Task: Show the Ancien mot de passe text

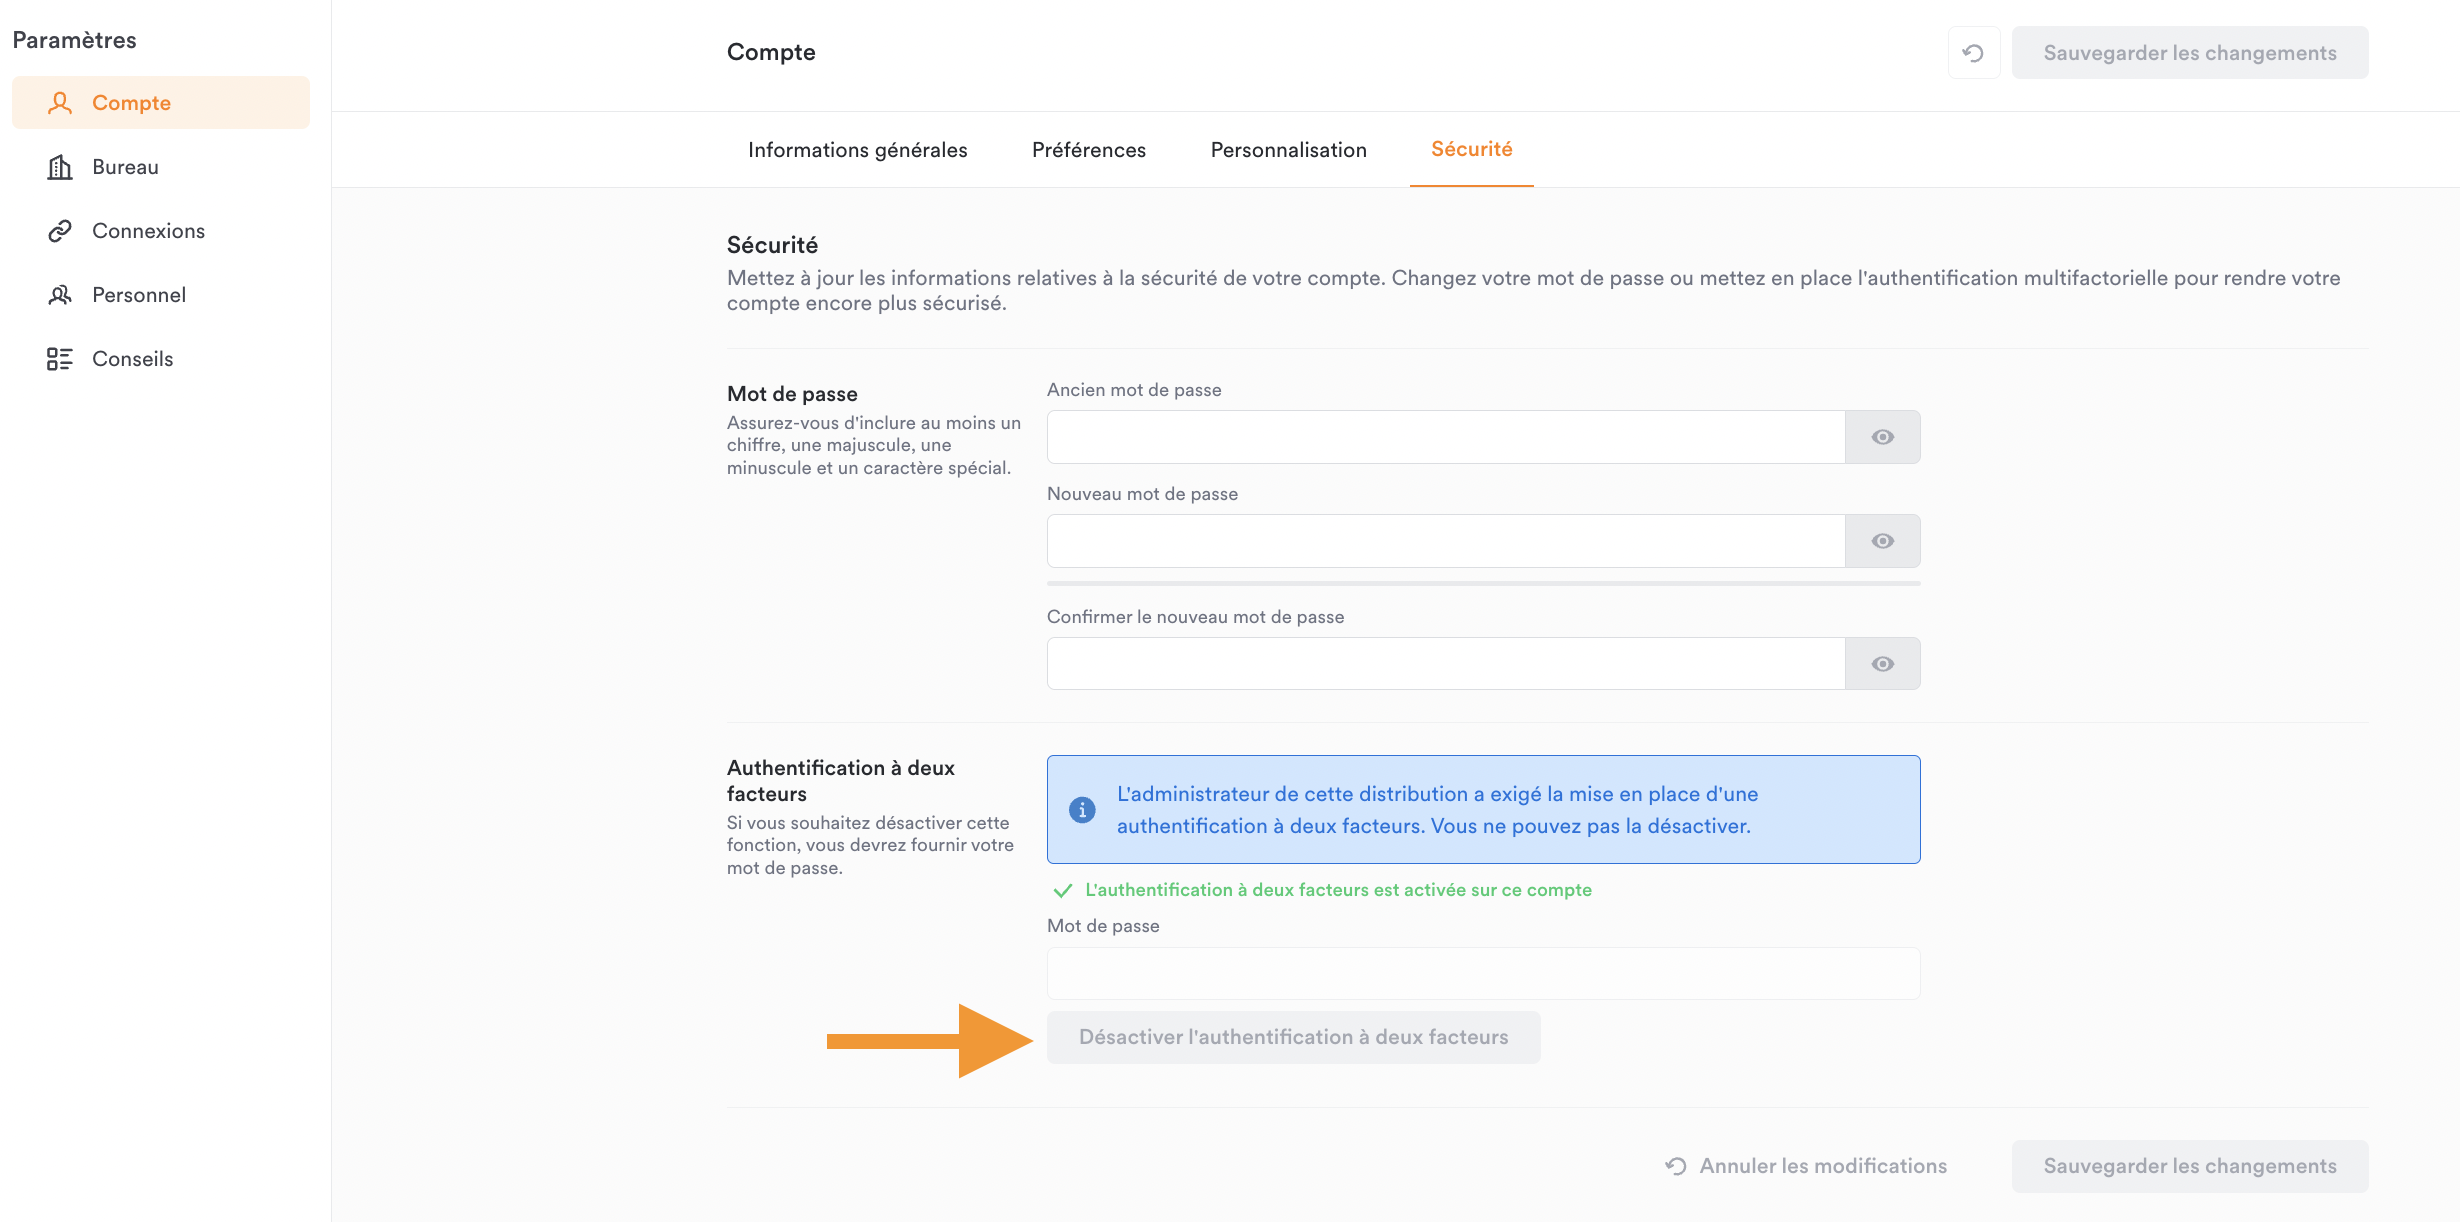Action: click(1882, 437)
